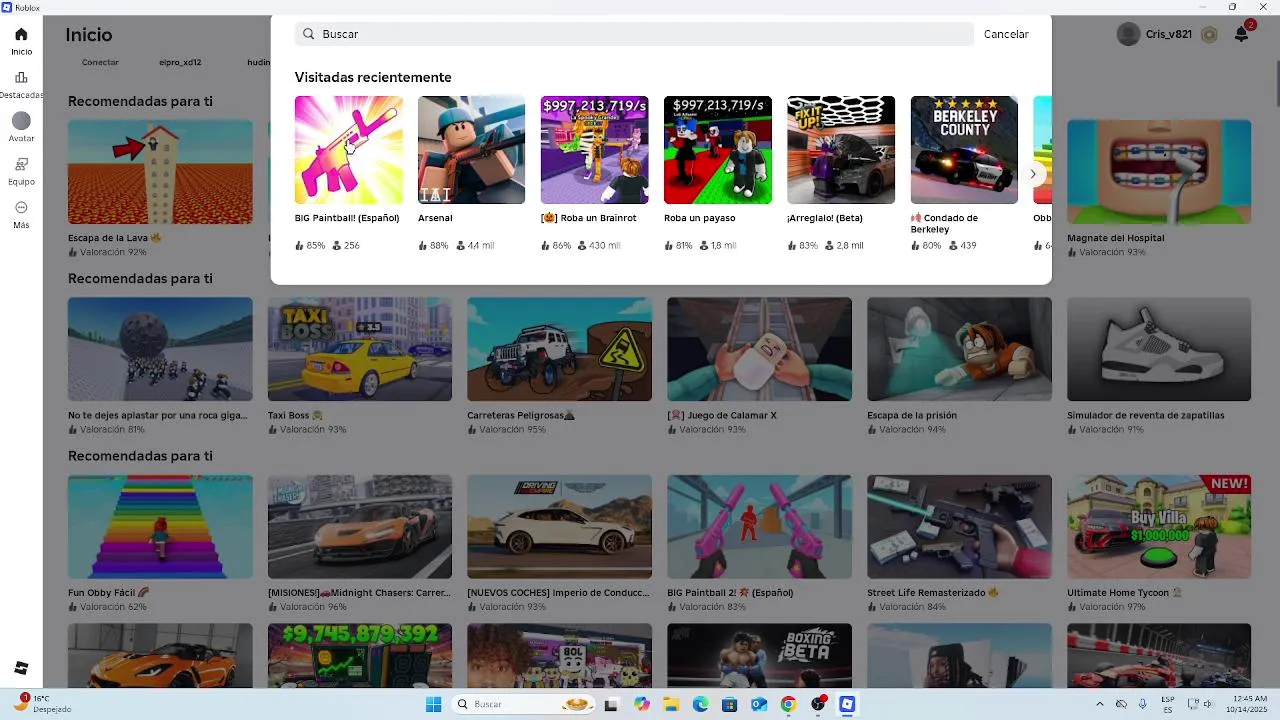Open Task View from the taskbar

tap(611, 704)
